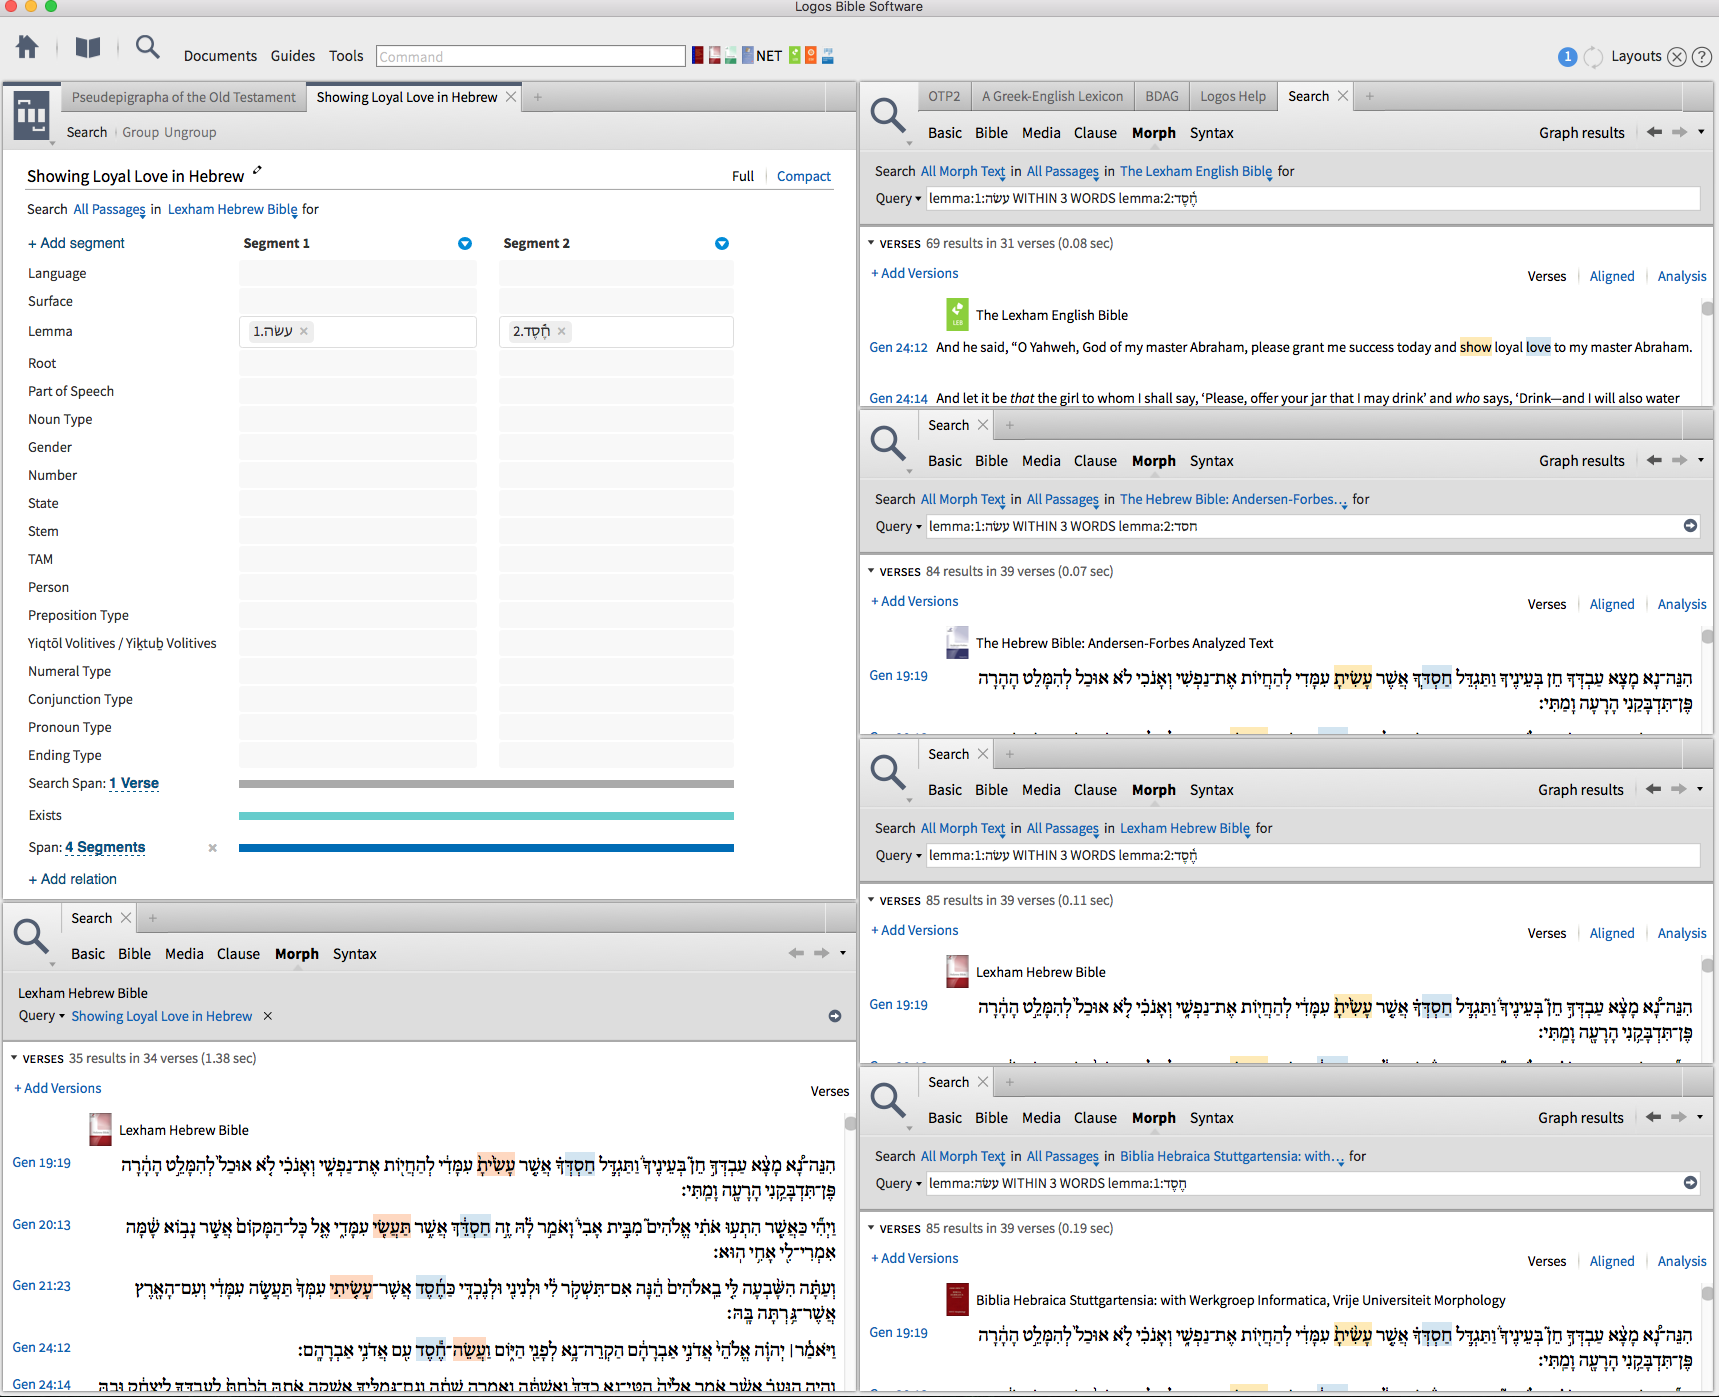Image resolution: width=1719 pixels, height=1397 pixels.
Task: Switch to A Greek-English Lexicon tab
Action: [1052, 96]
